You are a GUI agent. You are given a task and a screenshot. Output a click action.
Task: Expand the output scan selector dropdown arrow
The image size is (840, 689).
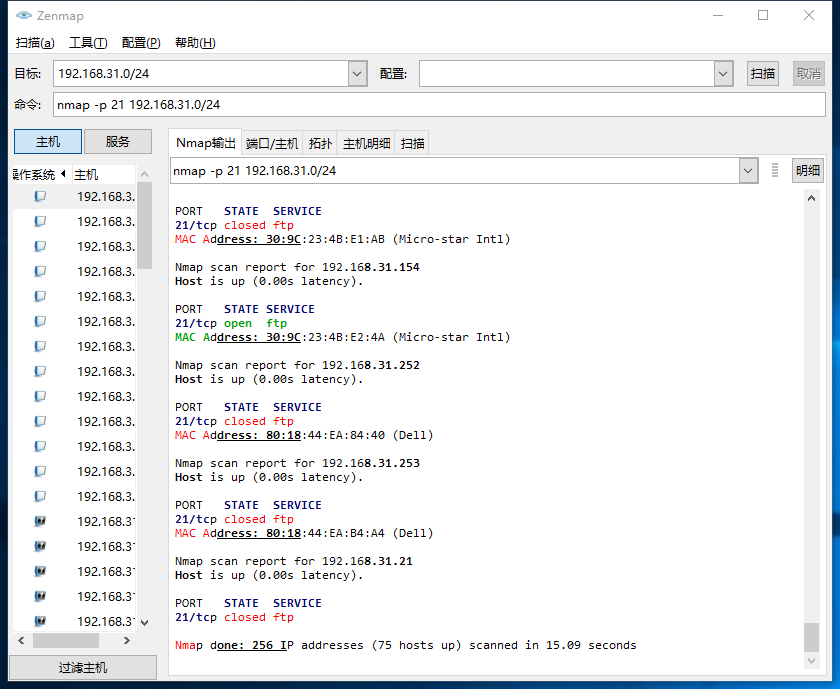tap(748, 171)
